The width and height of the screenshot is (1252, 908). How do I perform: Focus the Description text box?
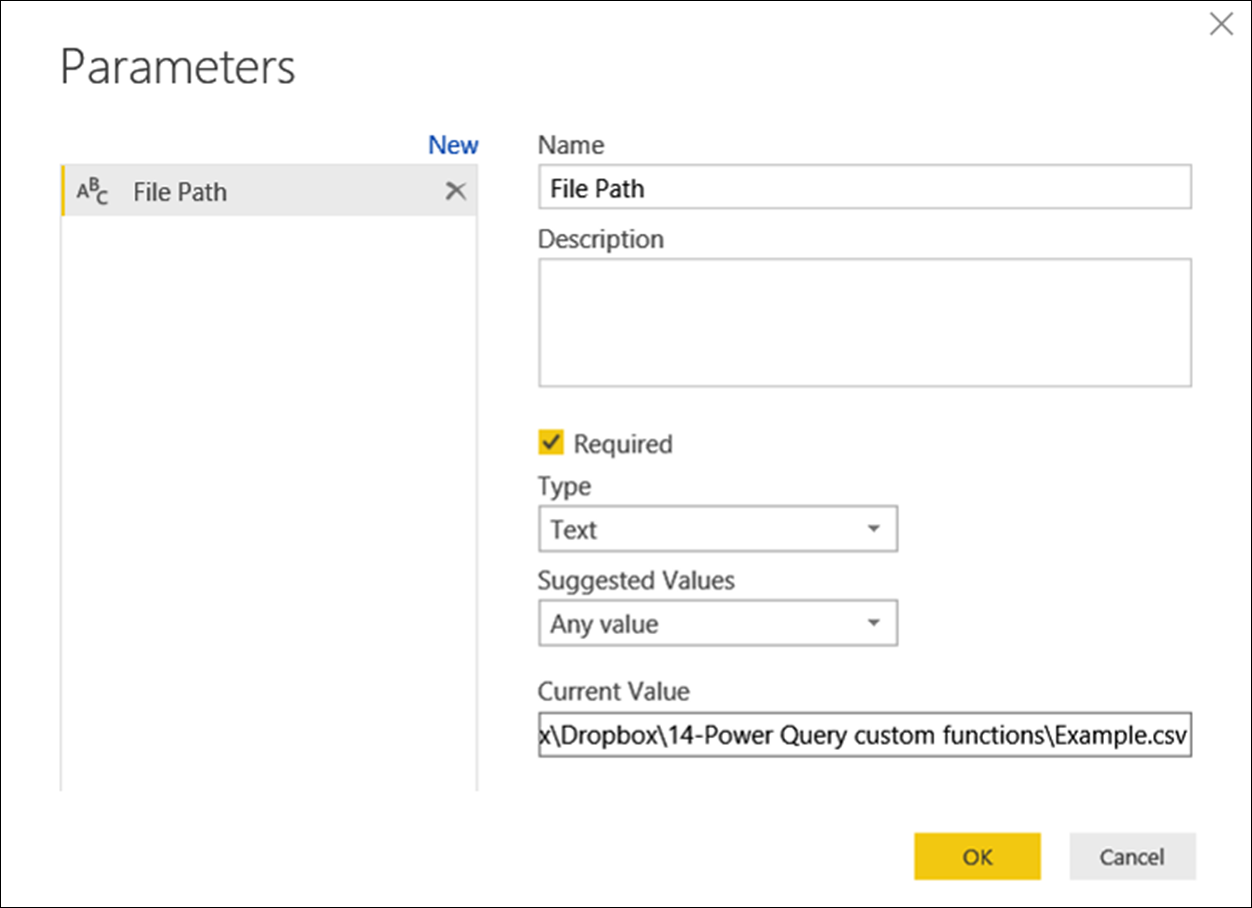tap(864, 322)
